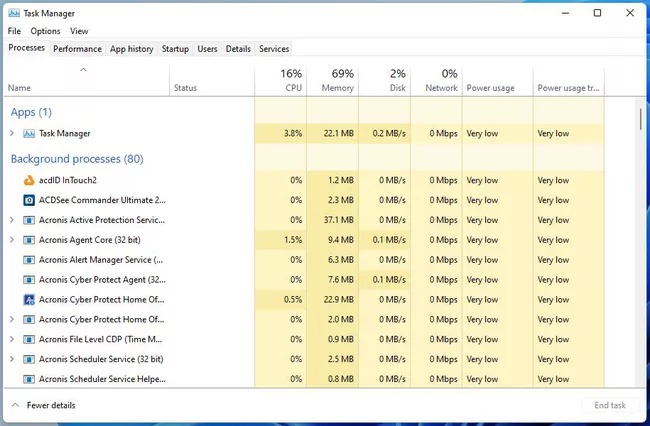Sort by the Power usage column header
The width and height of the screenshot is (650, 426).
pos(498,82)
